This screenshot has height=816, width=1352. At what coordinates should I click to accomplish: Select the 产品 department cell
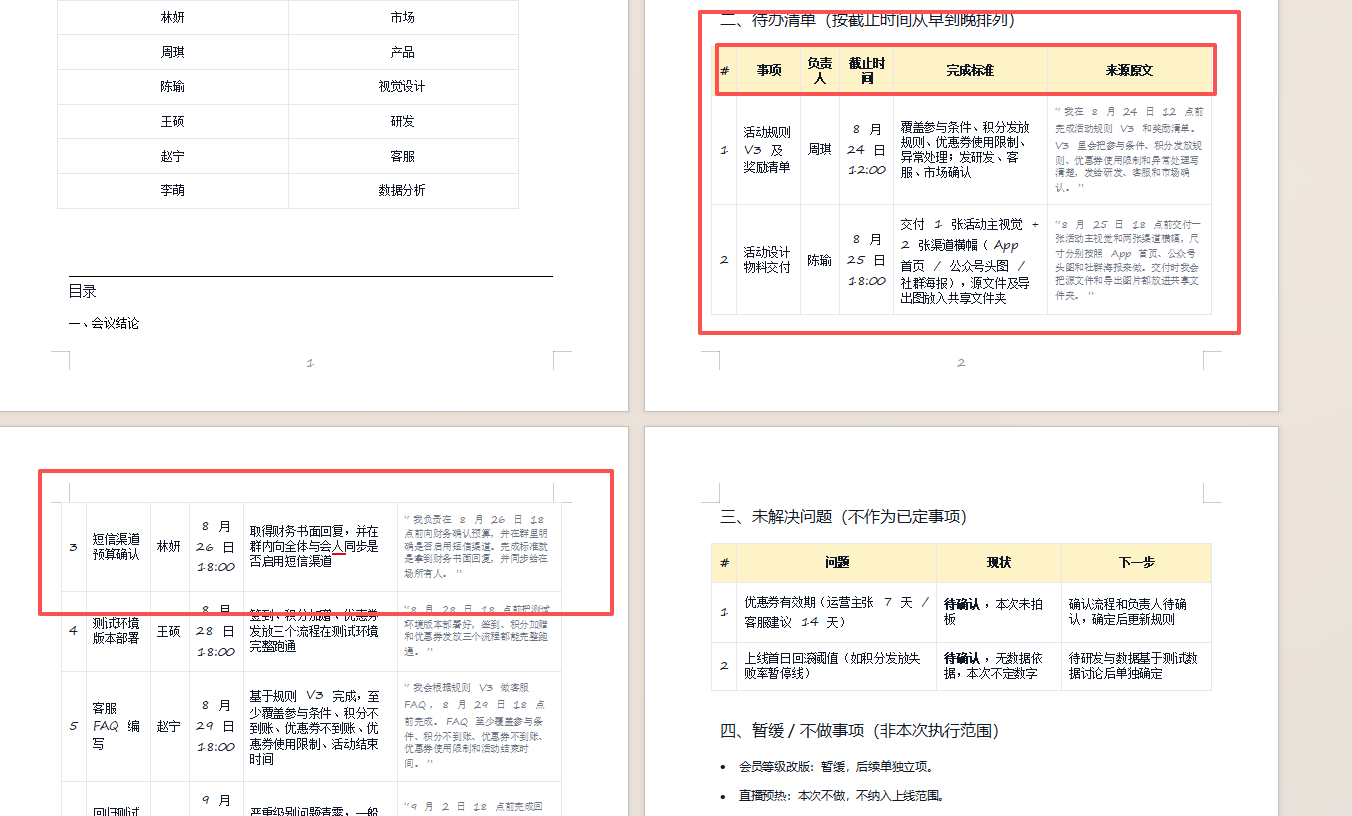403,52
